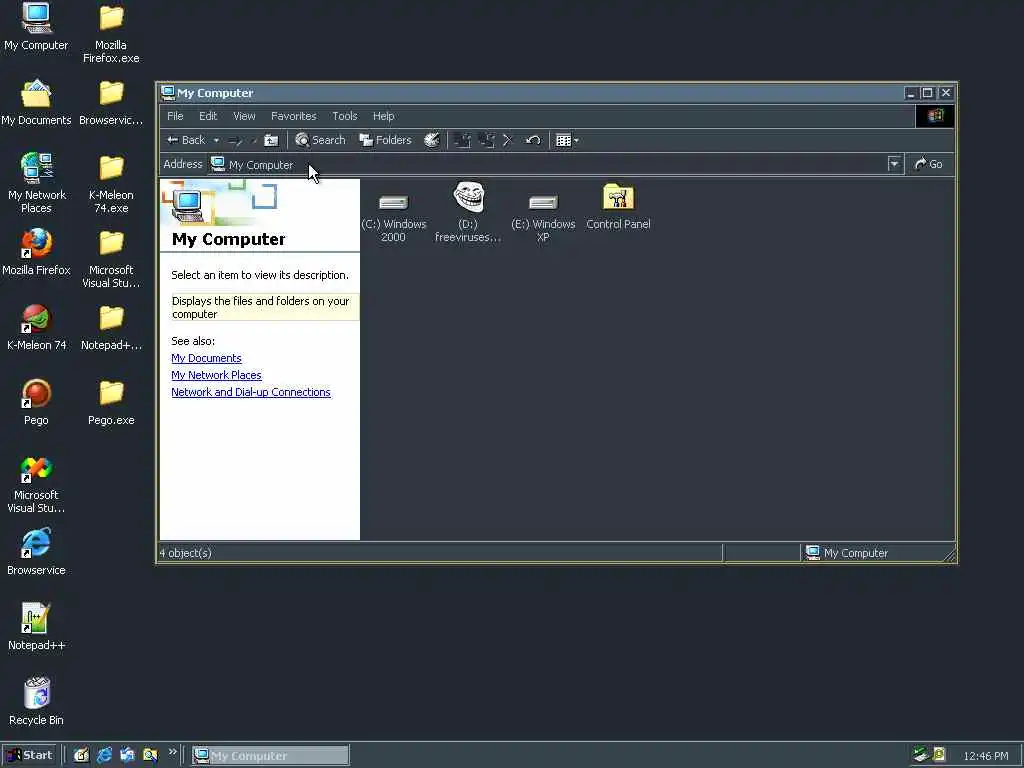Click the Move To toolbar icon

point(462,140)
